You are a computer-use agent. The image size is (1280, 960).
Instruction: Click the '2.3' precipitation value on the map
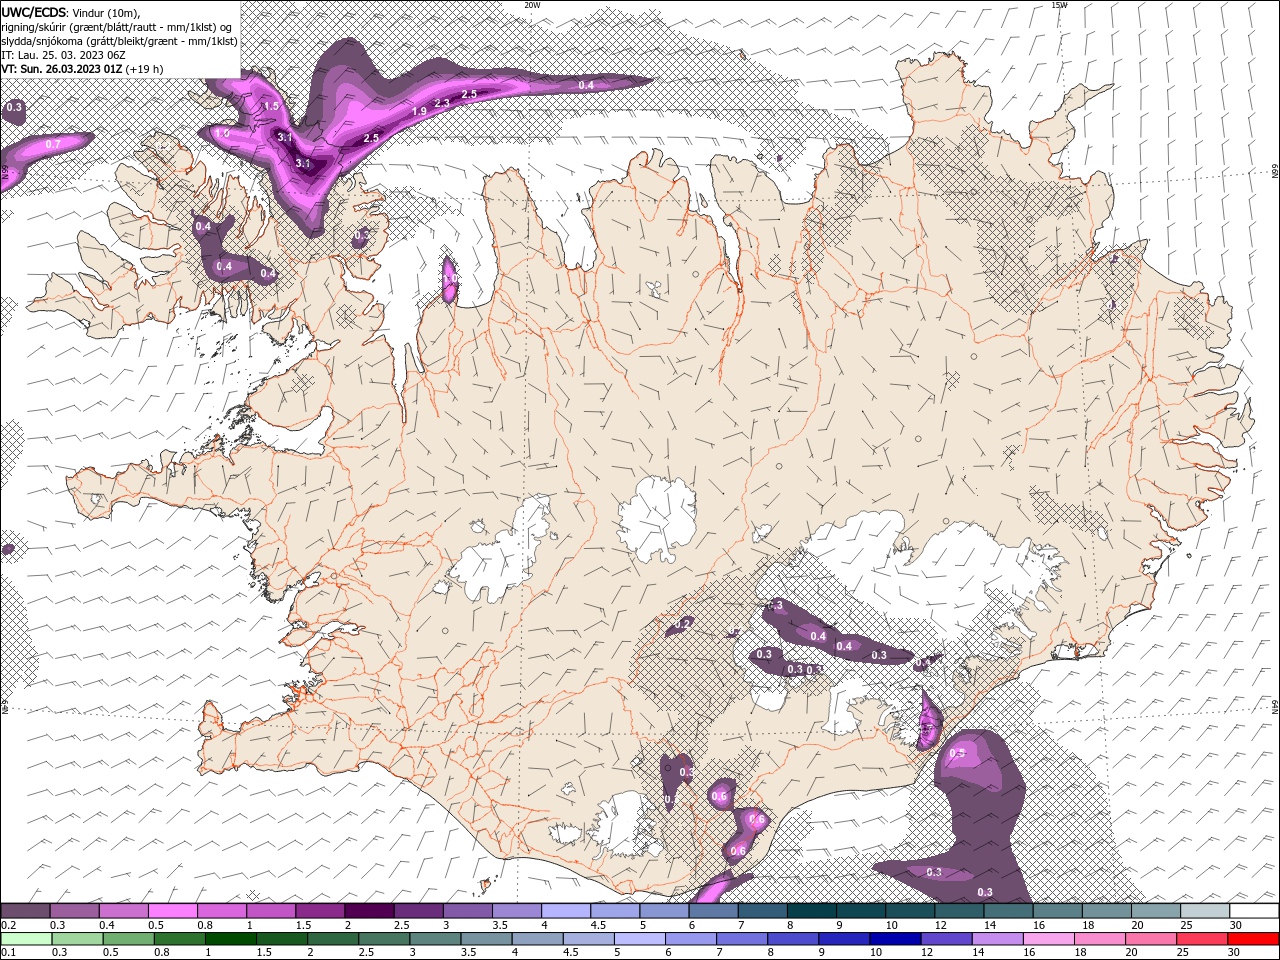[x=442, y=102]
